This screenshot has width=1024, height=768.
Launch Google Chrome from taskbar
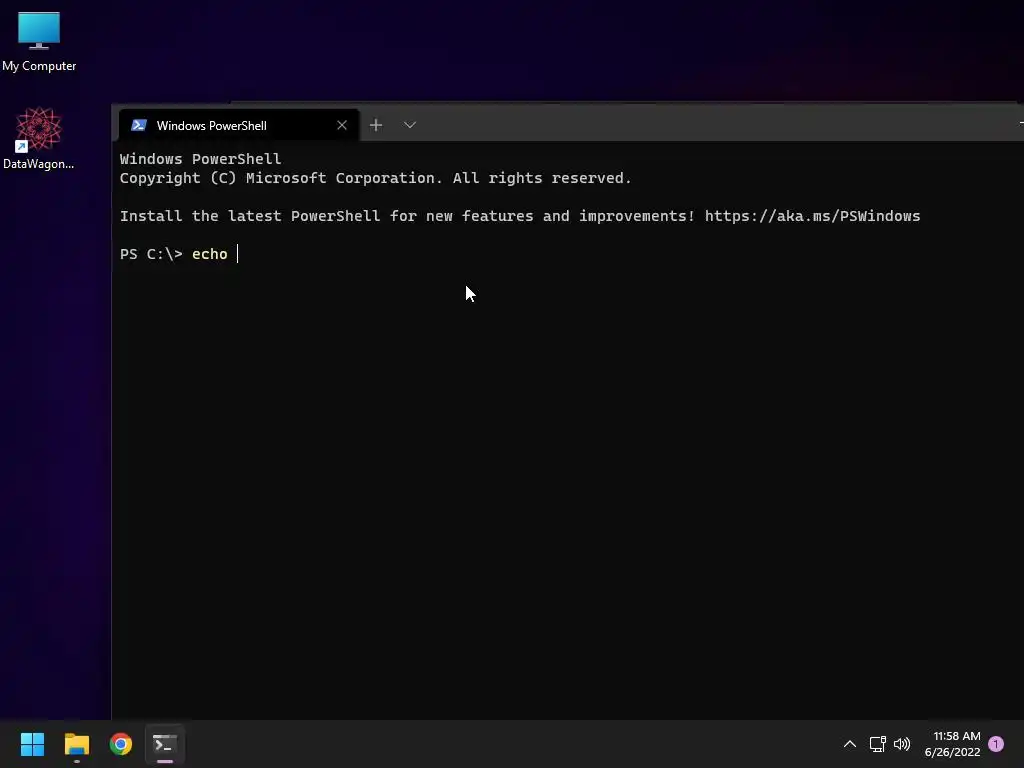(x=121, y=744)
